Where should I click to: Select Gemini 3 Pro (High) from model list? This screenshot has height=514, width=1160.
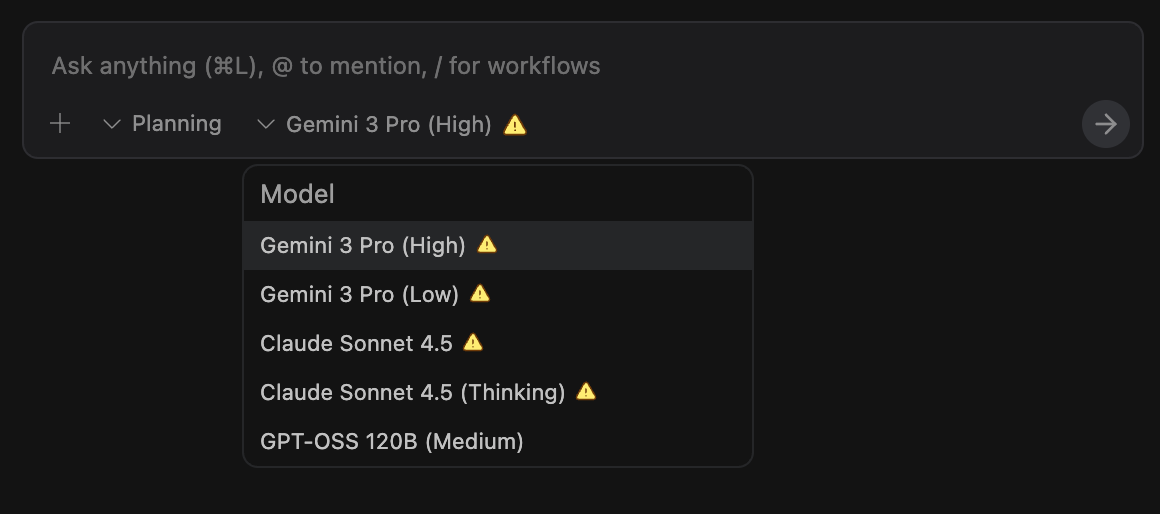(x=363, y=245)
